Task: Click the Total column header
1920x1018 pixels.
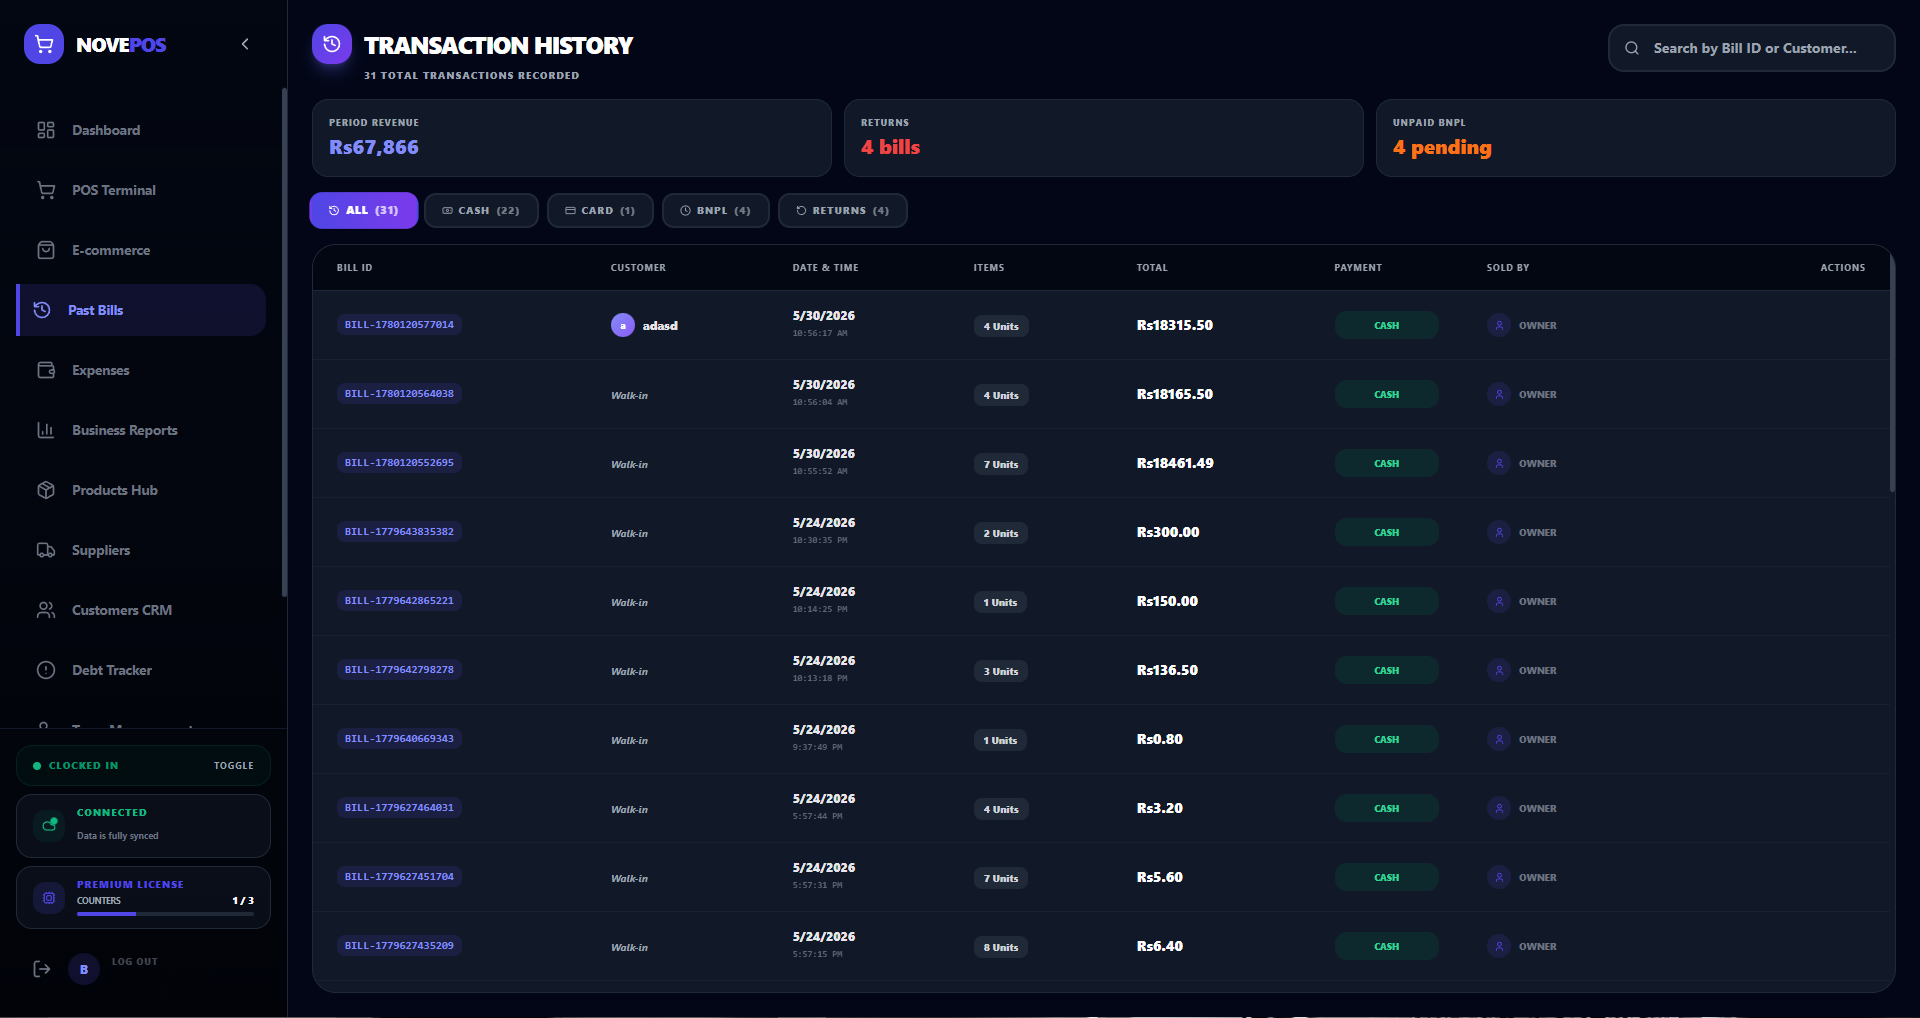Action: [1152, 268]
